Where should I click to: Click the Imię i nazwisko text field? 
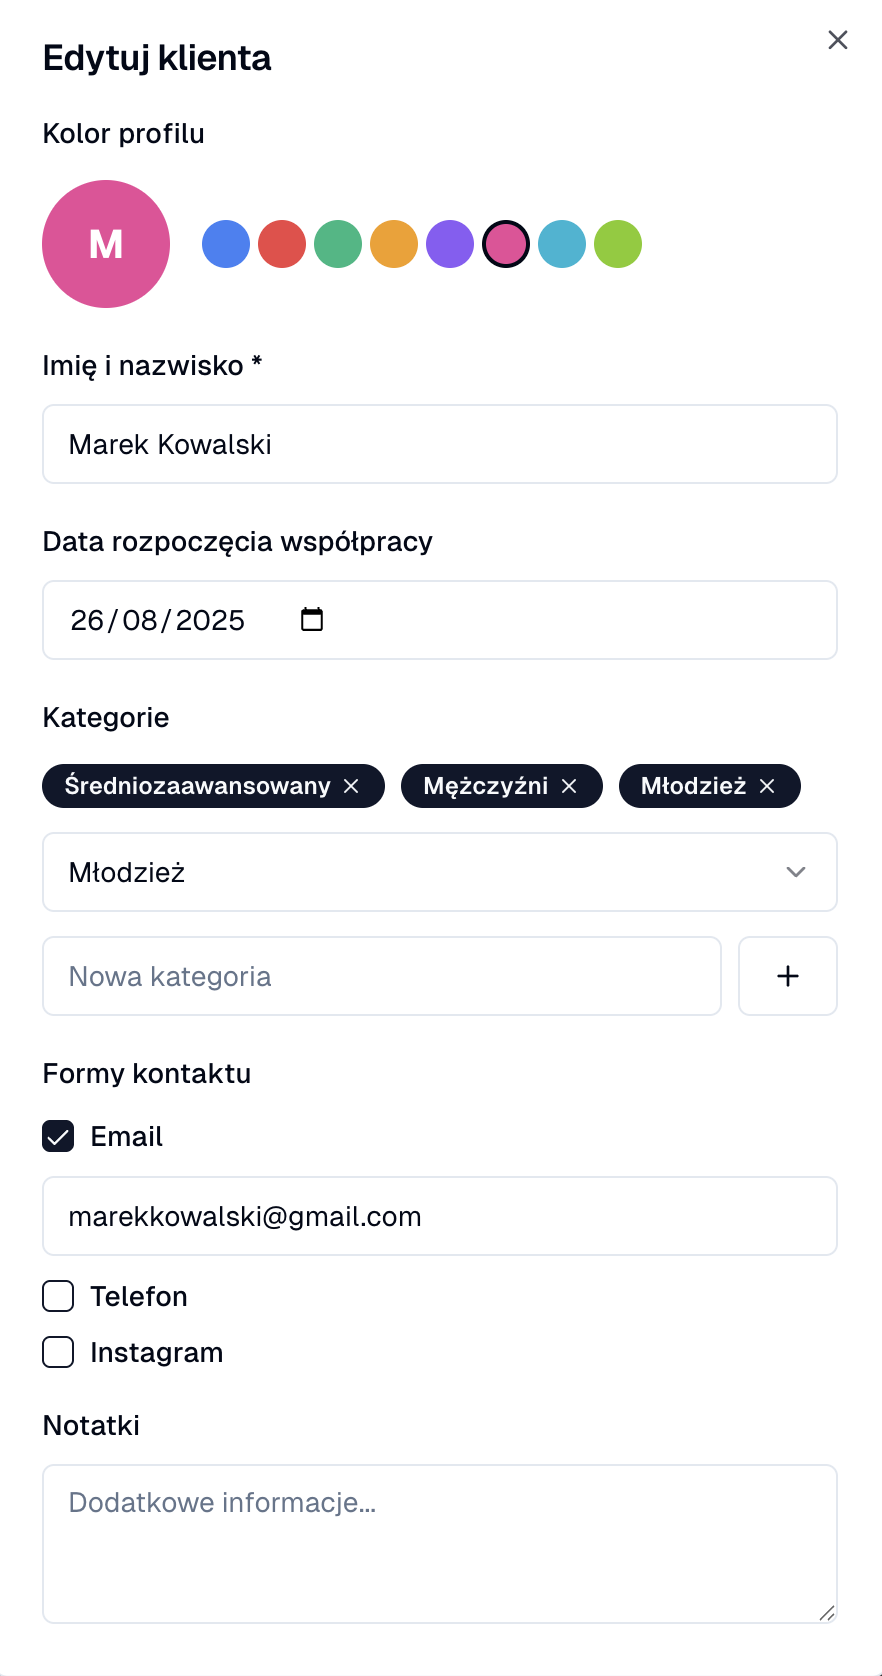click(440, 444)
